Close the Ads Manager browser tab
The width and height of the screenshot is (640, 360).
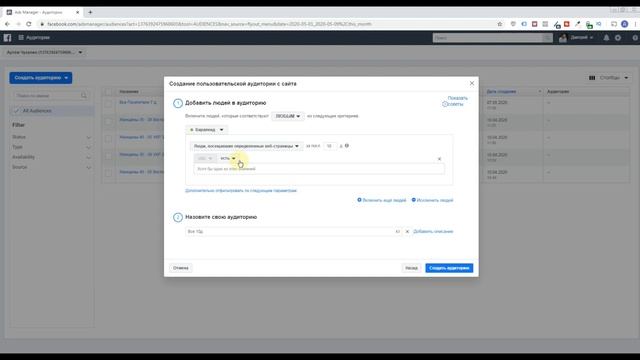[78, 12]
